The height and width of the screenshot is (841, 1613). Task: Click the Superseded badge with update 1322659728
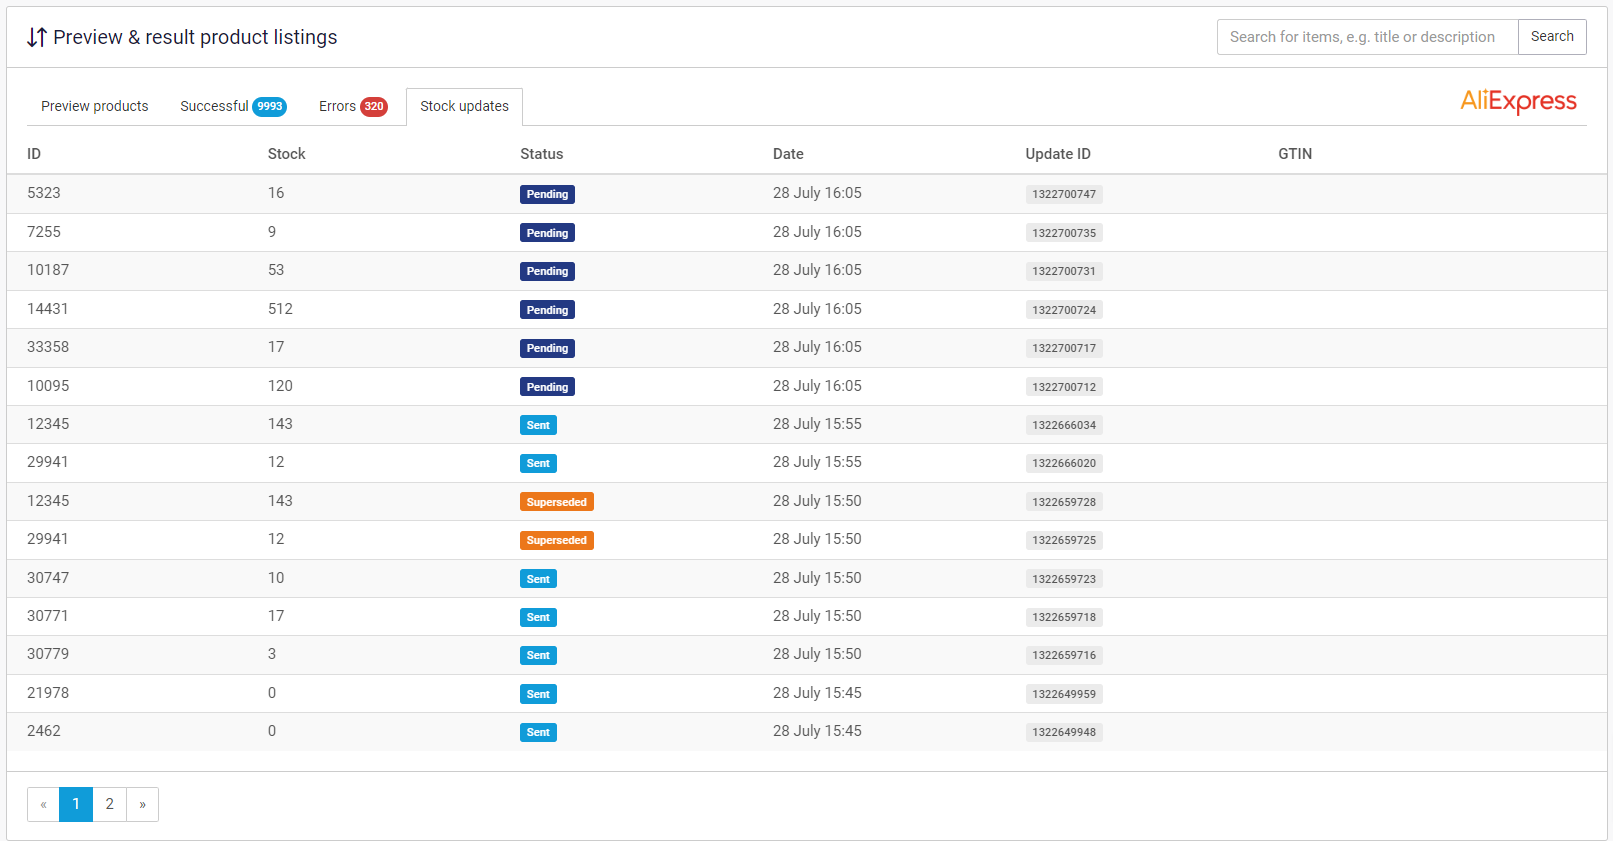557,502
